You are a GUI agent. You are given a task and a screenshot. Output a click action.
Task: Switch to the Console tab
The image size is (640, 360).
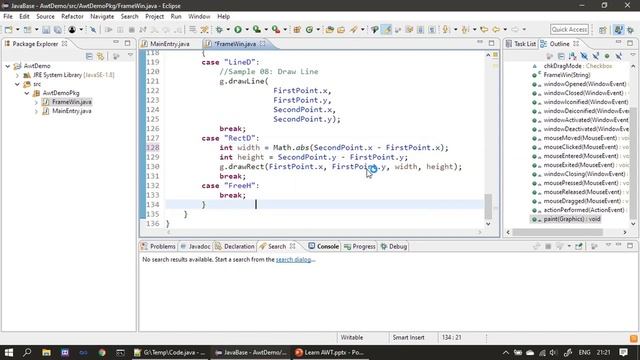pyautogui.click(x=323, y=246)
